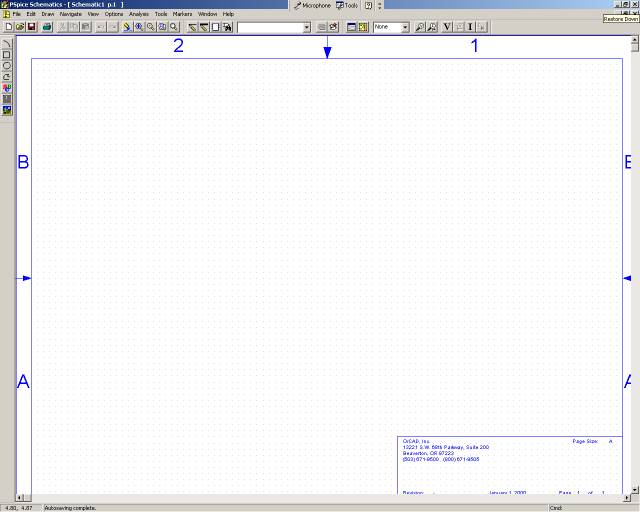The width and height of the screenshot is (640, 512).
Task: Click the Save file toolbar icon
Action: point(31,27)
